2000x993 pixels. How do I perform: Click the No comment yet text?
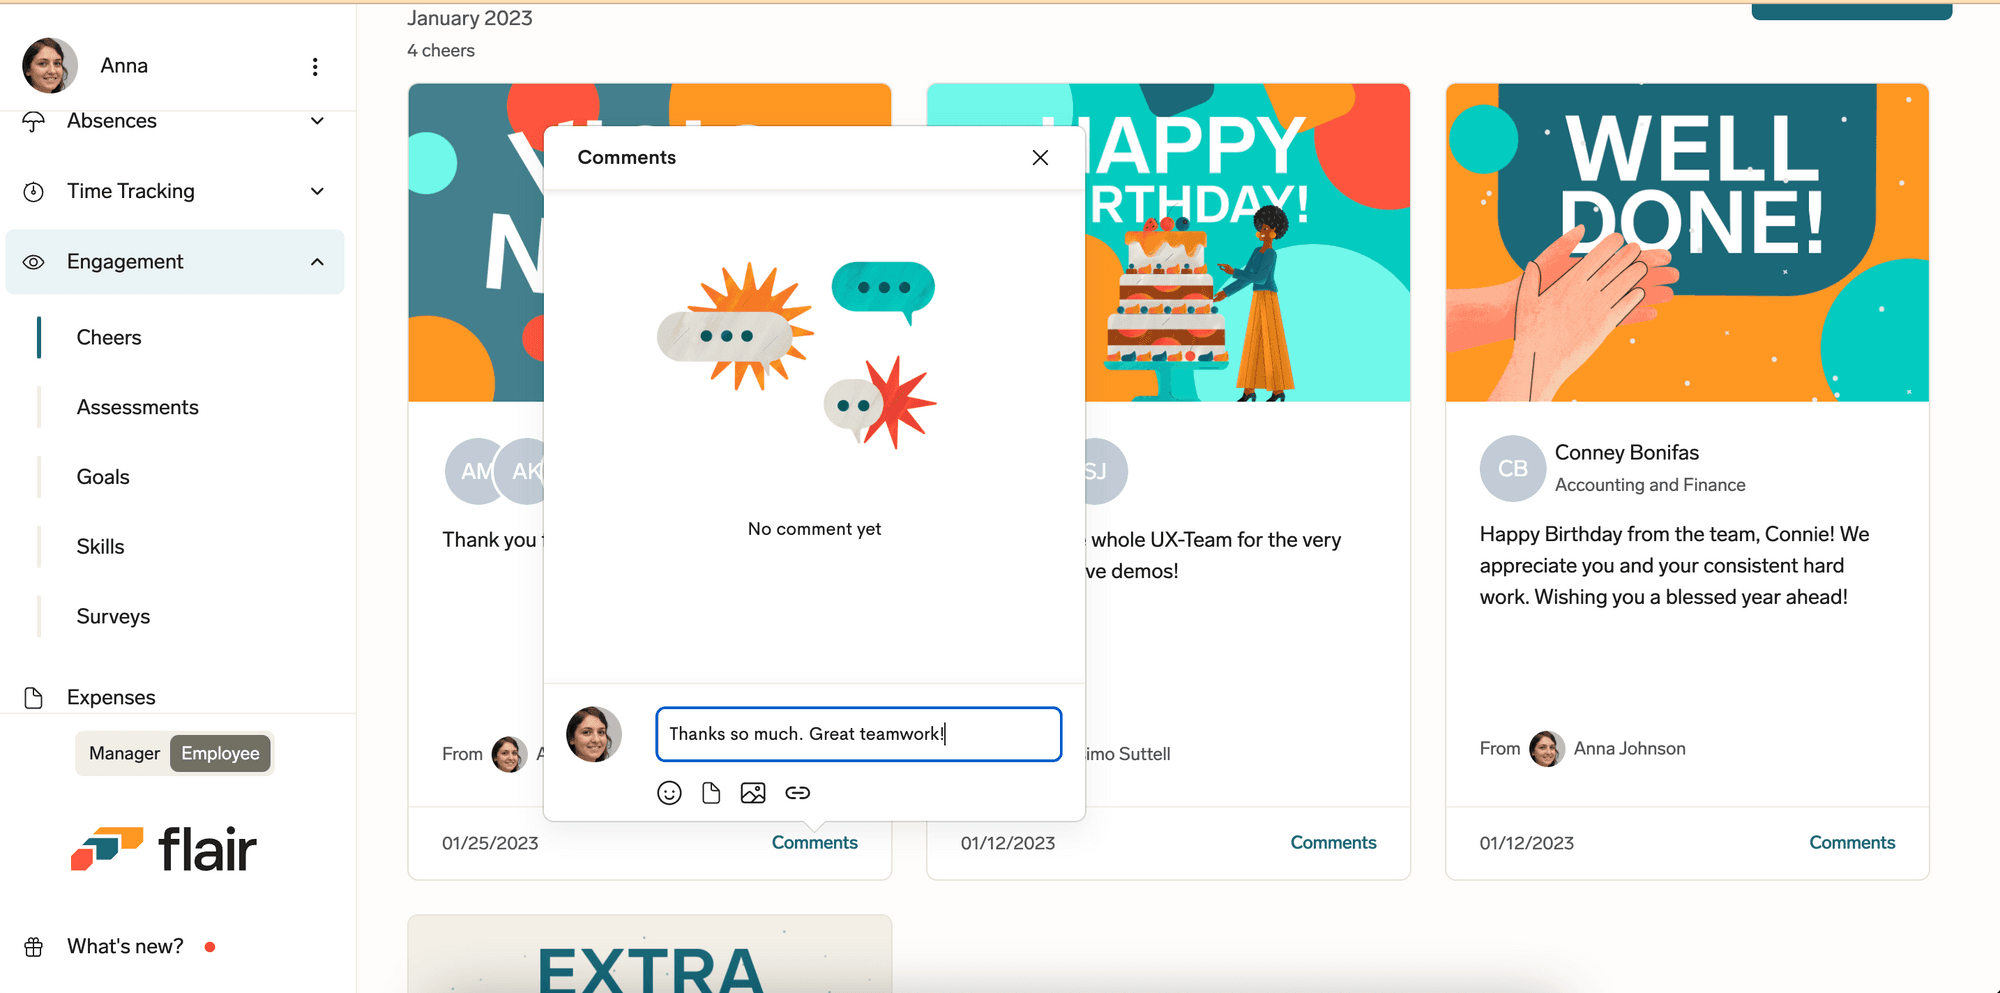point(814,529)
